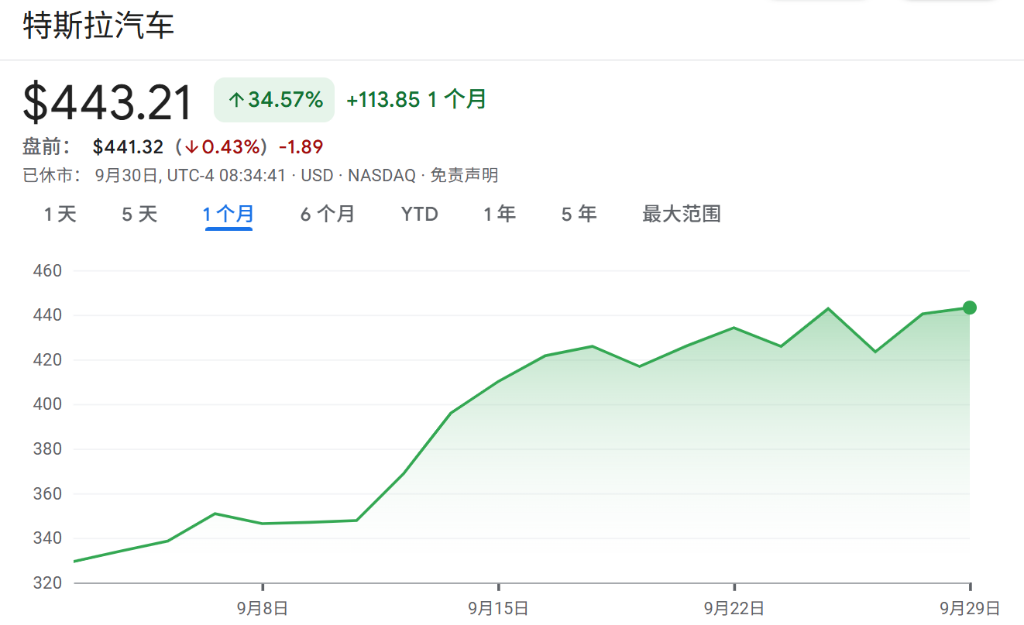Image resolution: width=1024 pixels, height=625 pixels.
Task: Select the $443.21 price display
Action: 105,99
